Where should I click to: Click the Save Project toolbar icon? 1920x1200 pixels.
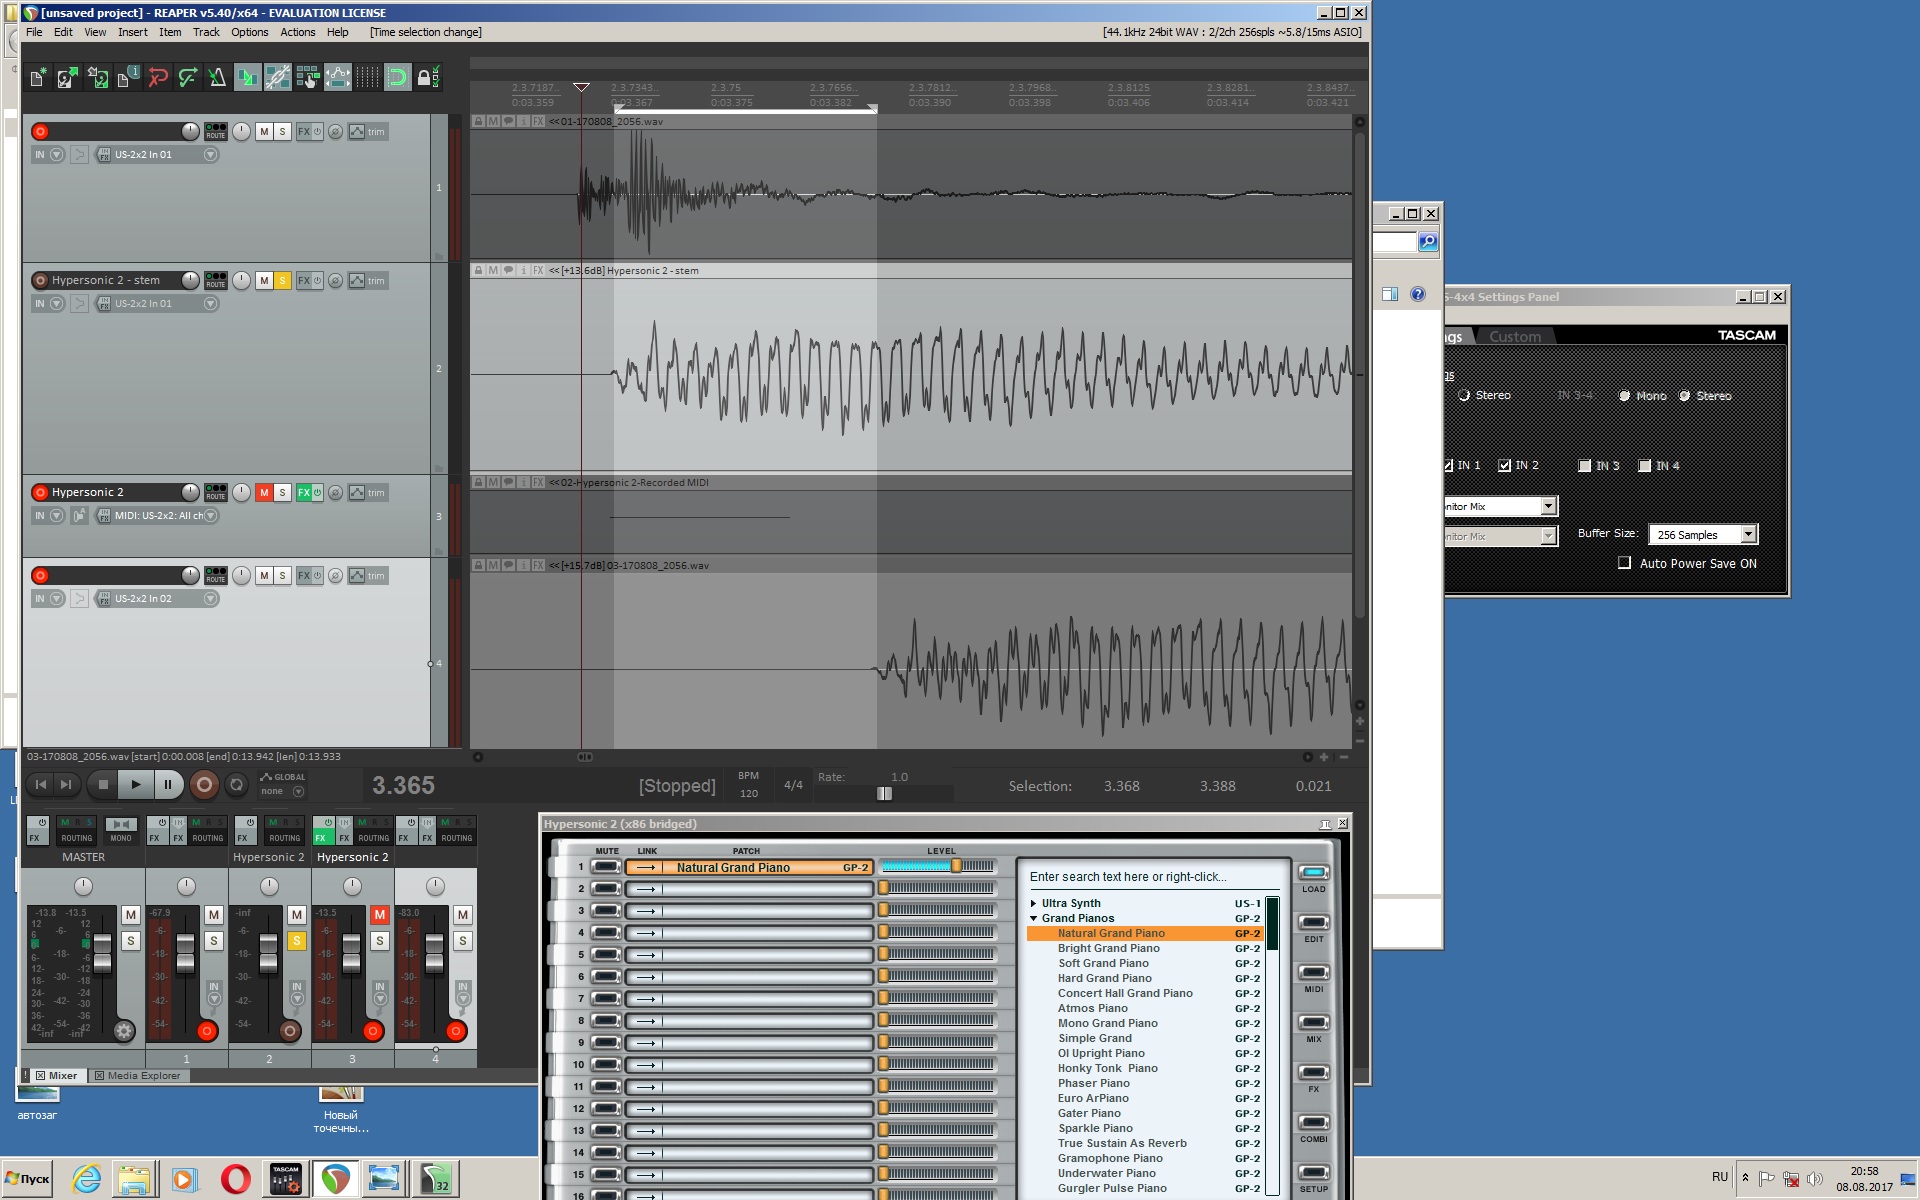[x=97, y=77]
